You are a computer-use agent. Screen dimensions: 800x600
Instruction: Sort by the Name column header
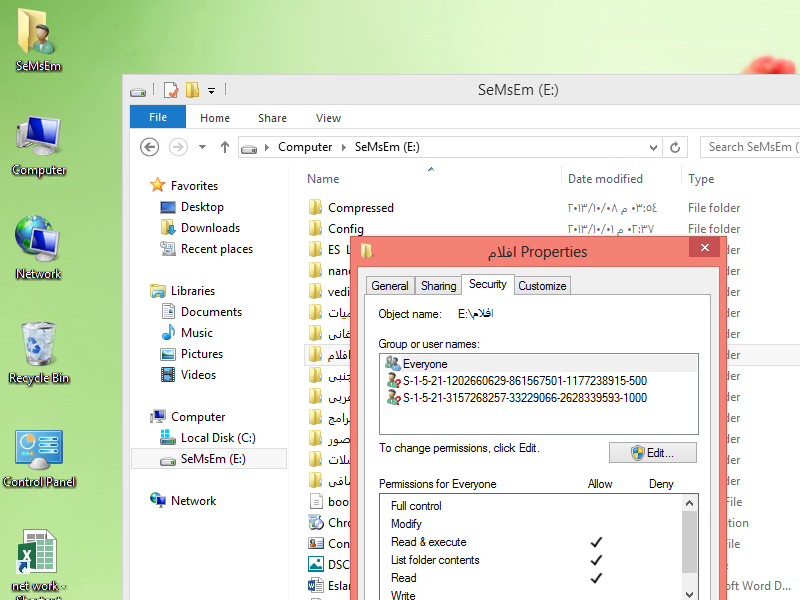click(x=323, y=179)
